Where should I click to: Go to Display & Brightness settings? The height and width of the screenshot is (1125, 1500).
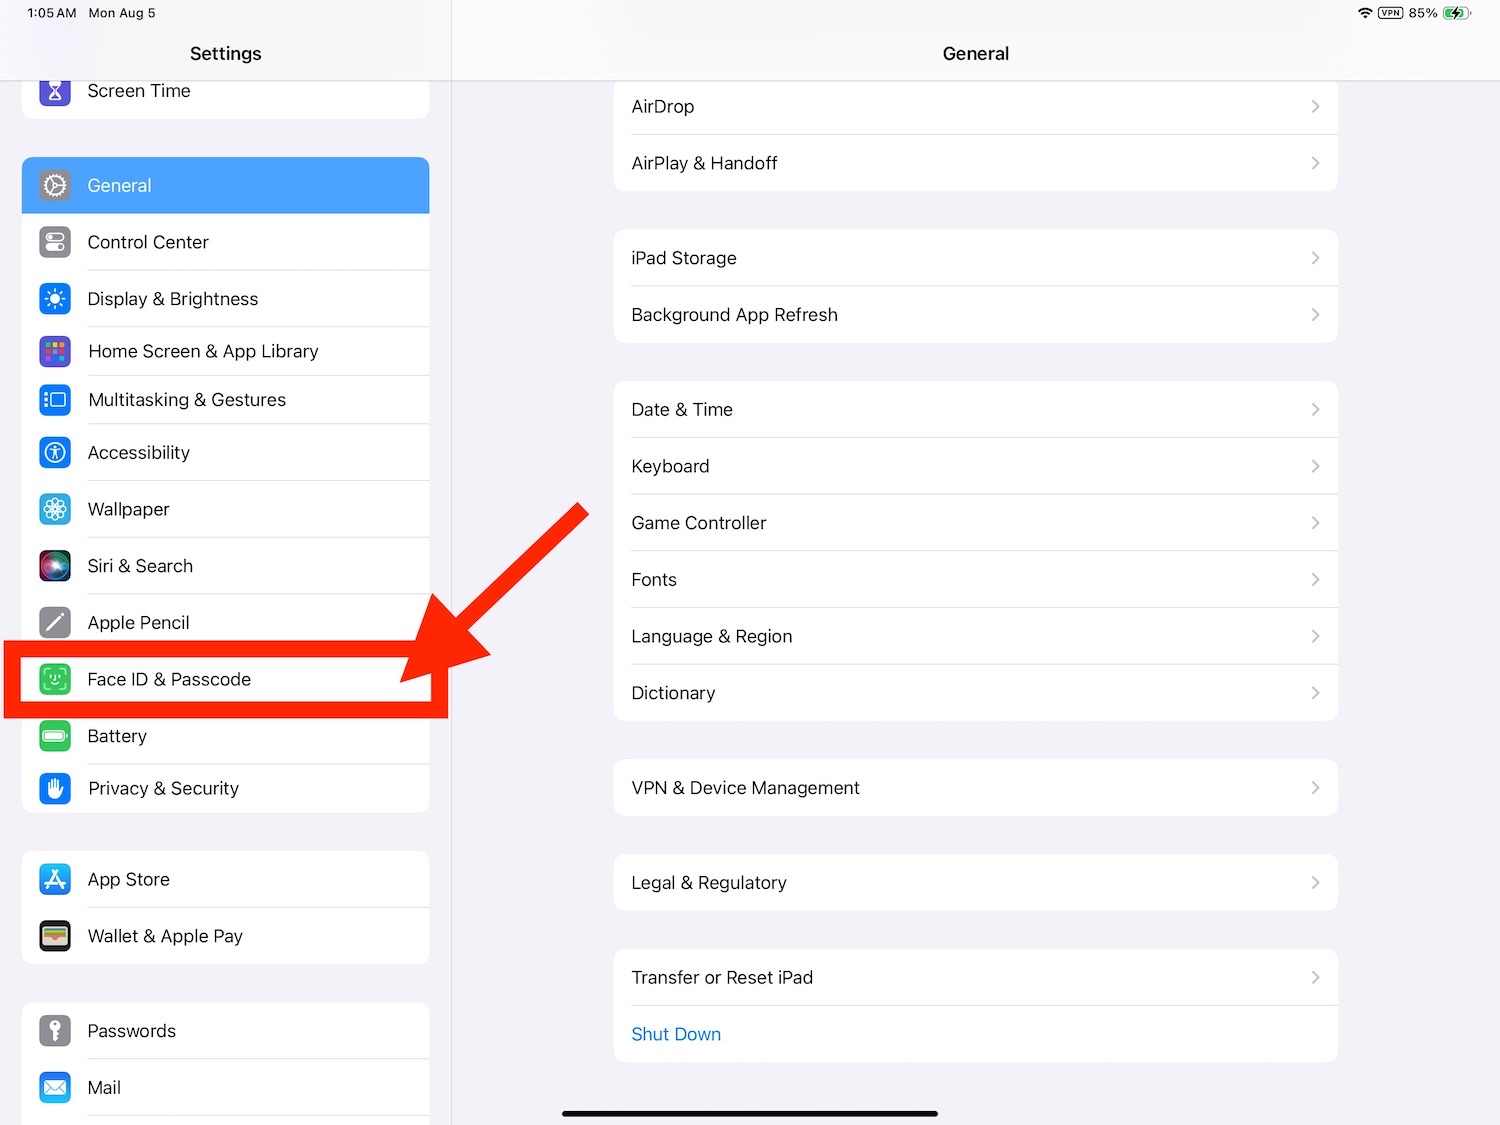(225, 299)
